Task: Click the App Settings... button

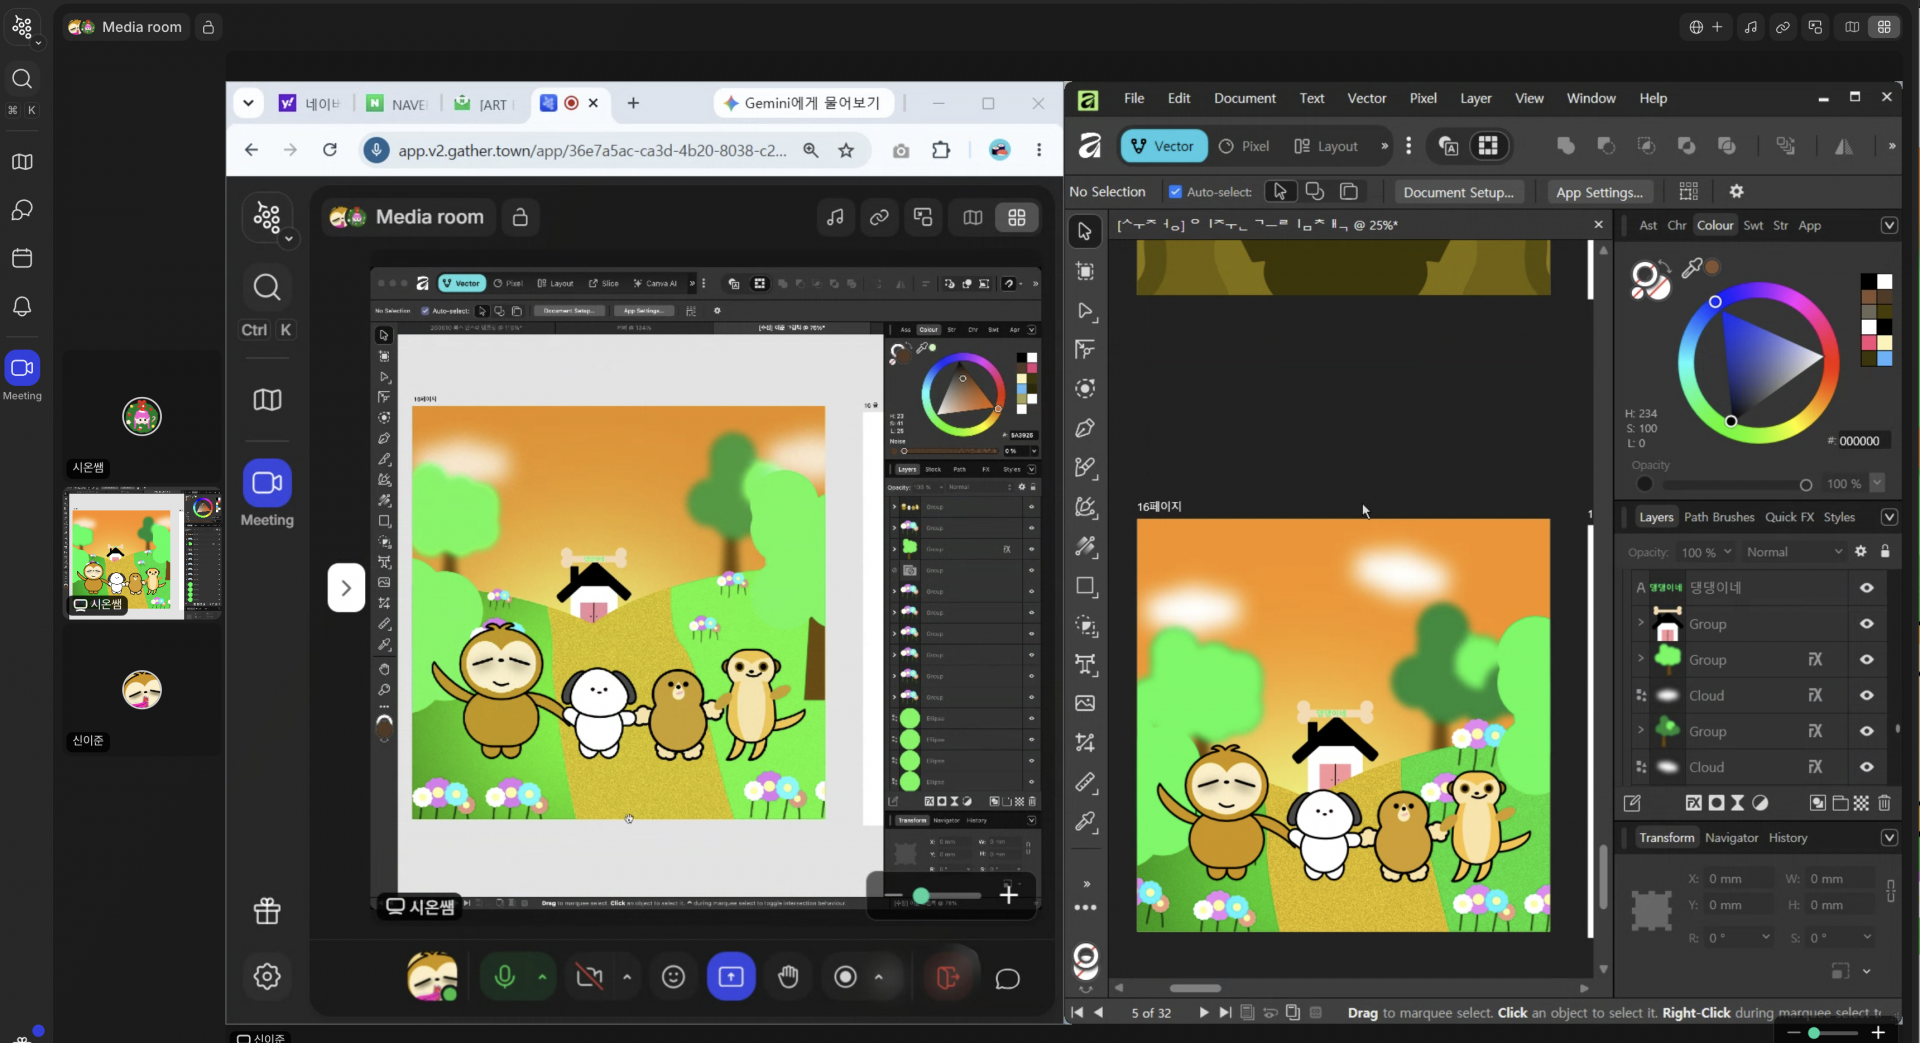Action: tap(1599, 192)
